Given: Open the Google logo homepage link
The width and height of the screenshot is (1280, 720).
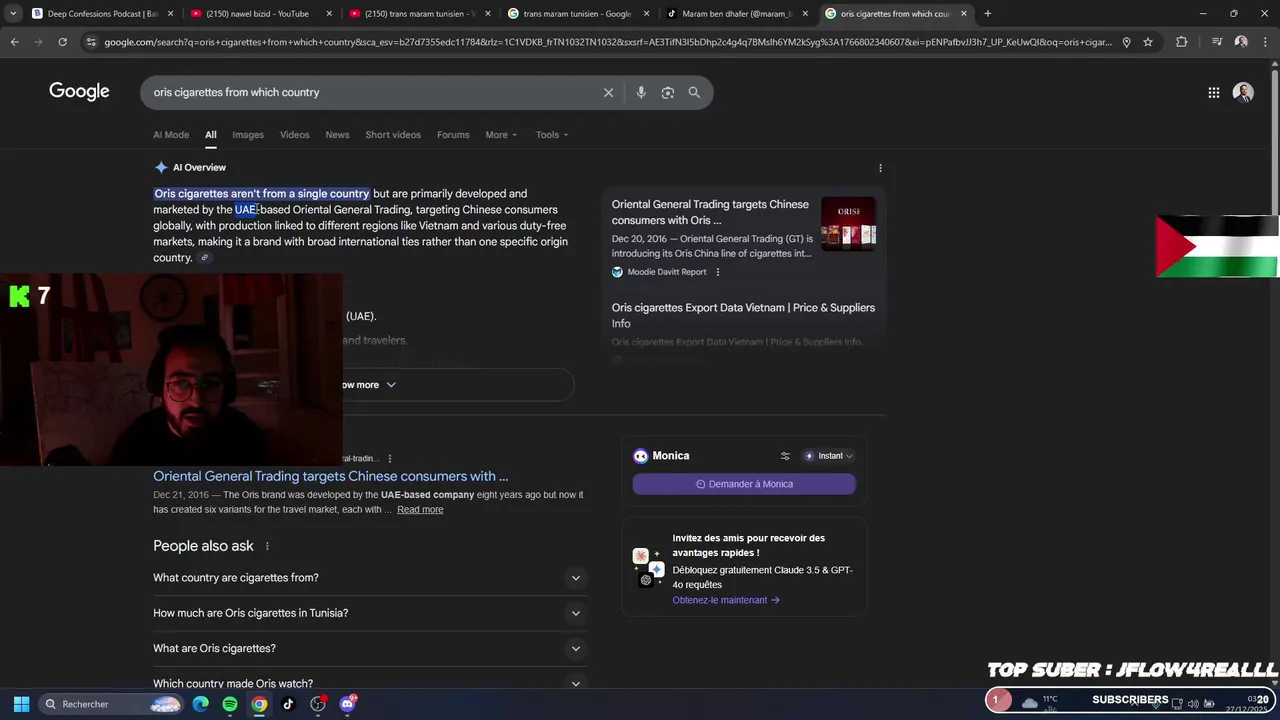Looking at the screenshot, I should (79, 92).
